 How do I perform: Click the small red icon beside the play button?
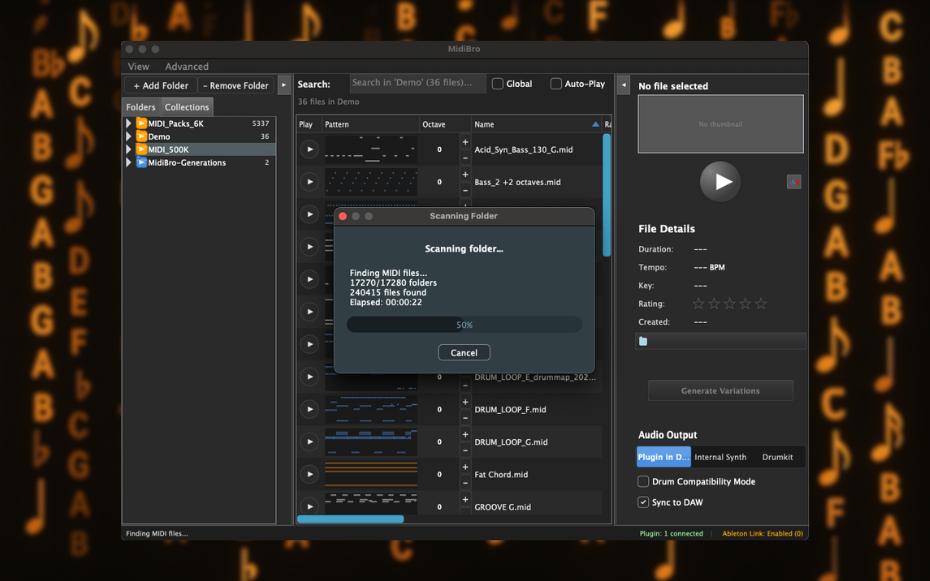point(793,181)
